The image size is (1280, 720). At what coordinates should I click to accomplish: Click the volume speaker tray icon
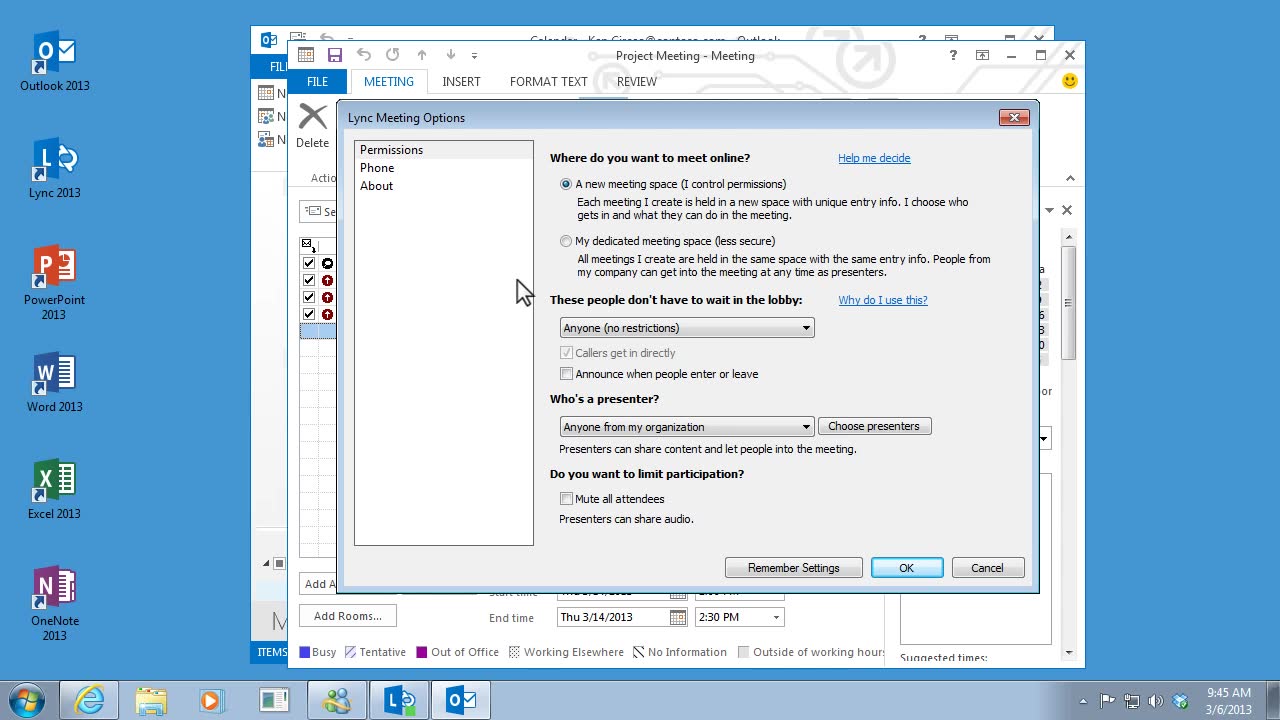point(1156,701)
